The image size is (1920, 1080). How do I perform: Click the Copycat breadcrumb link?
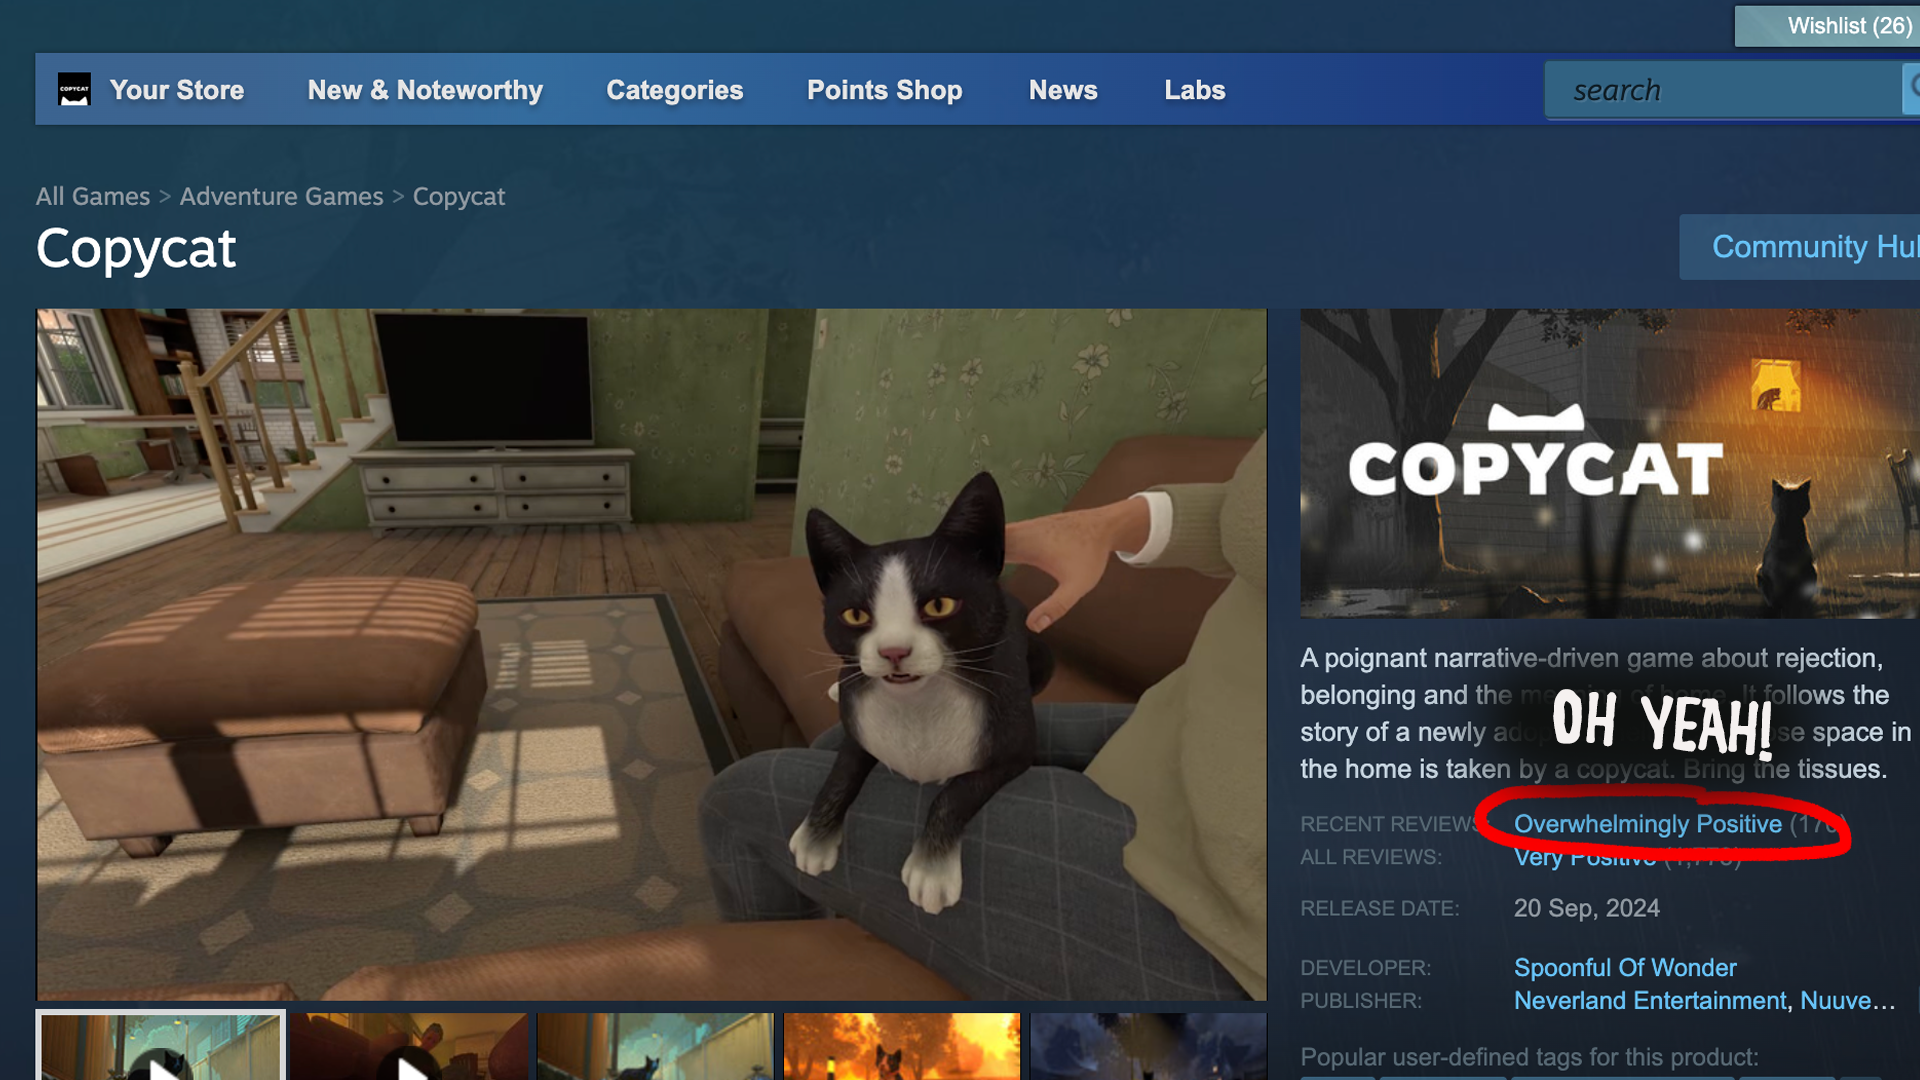[459, 197]
